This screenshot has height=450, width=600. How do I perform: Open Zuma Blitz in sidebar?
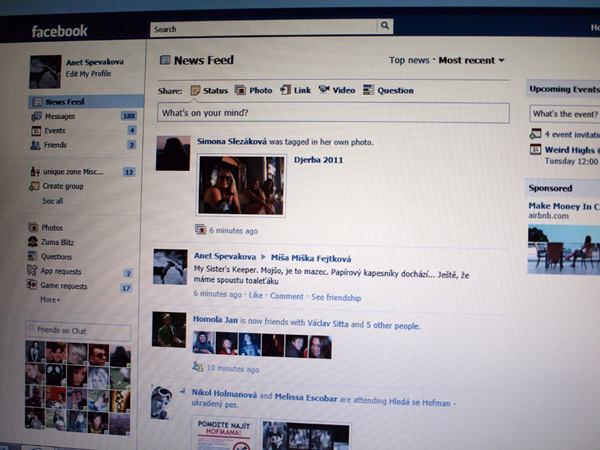[57, 242]
